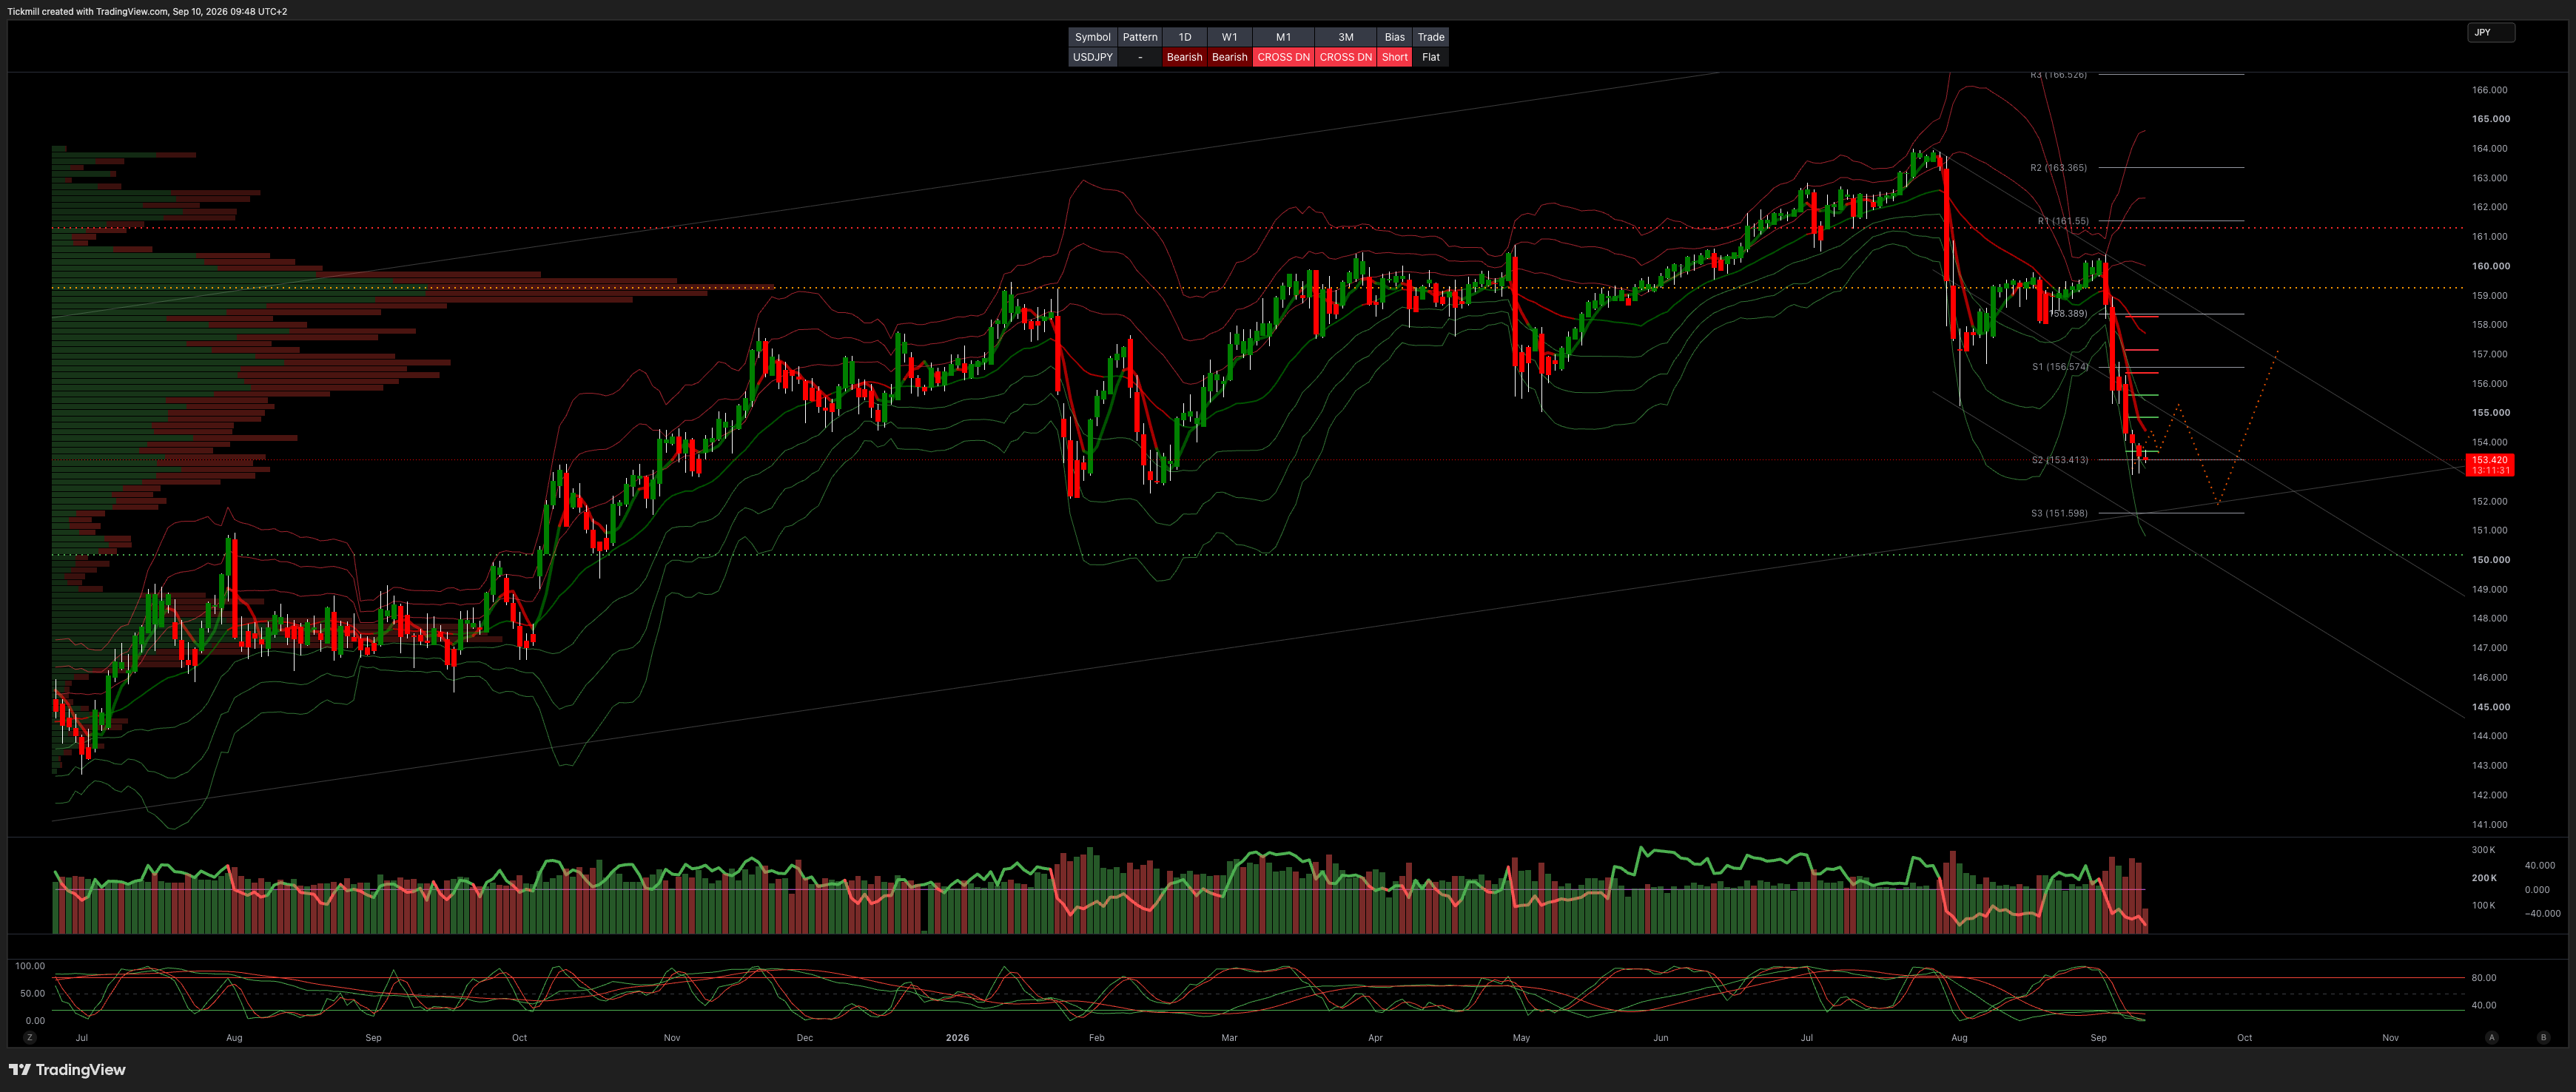Click the 150.000 price axis label
This screenshot has width=2576, height=1092.
coord(2491,560)
